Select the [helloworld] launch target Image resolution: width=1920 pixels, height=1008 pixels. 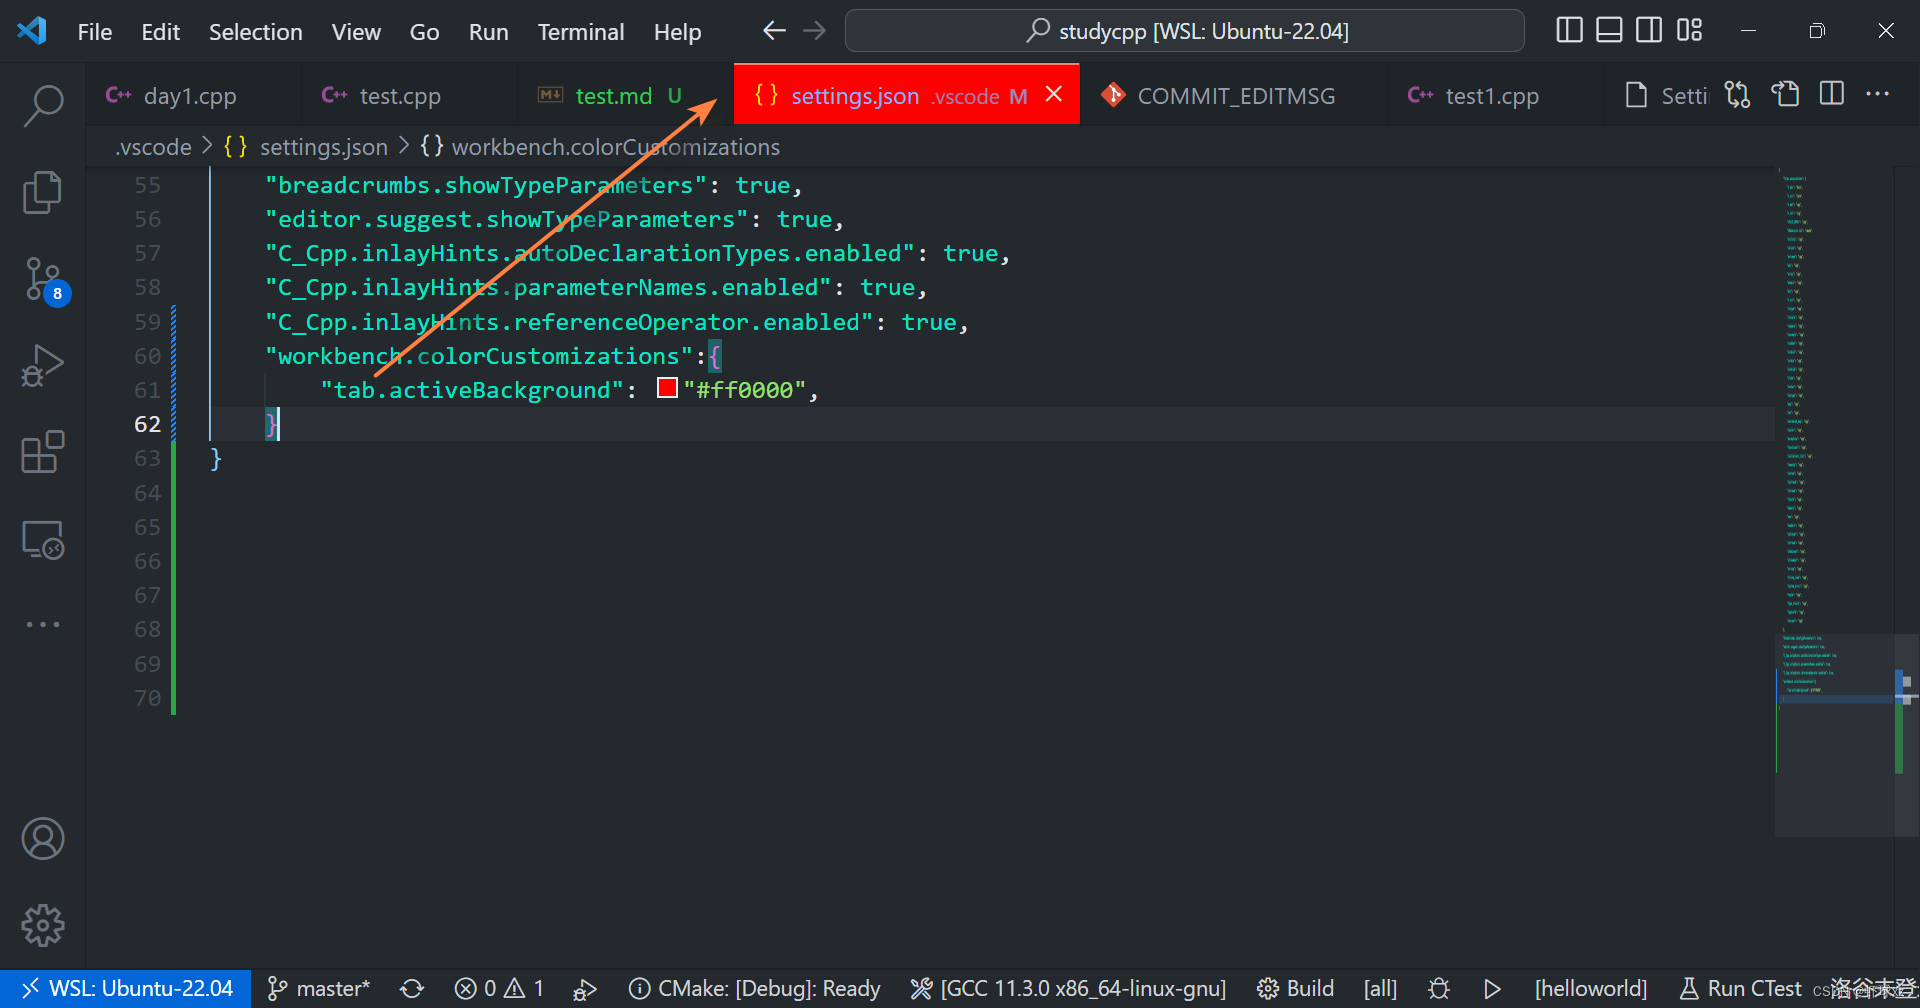1590,988
